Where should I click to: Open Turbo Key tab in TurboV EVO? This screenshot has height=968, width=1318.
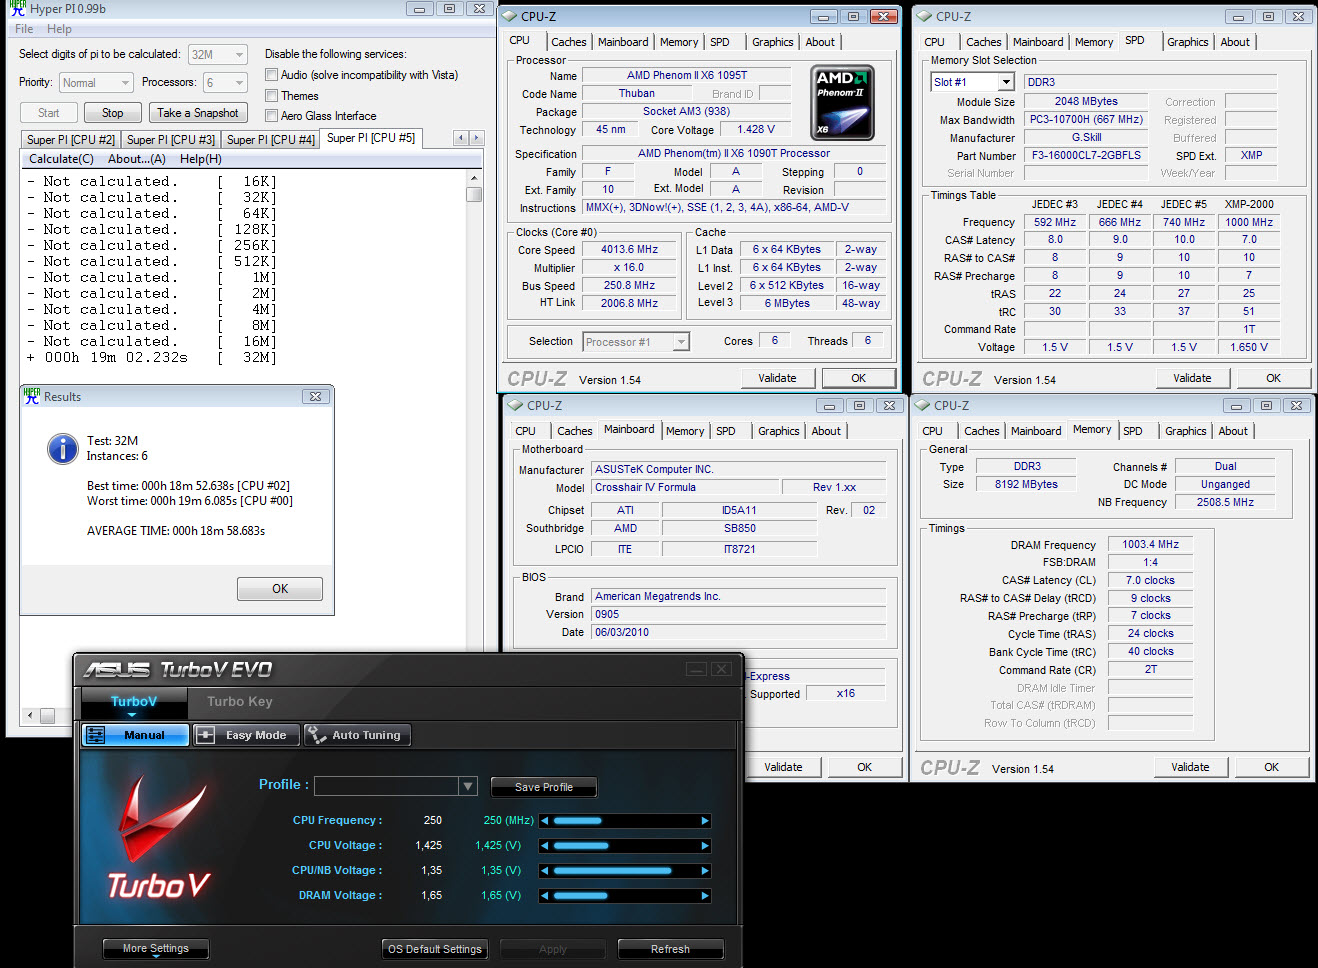pyautogui.click(x=240, y=701)
